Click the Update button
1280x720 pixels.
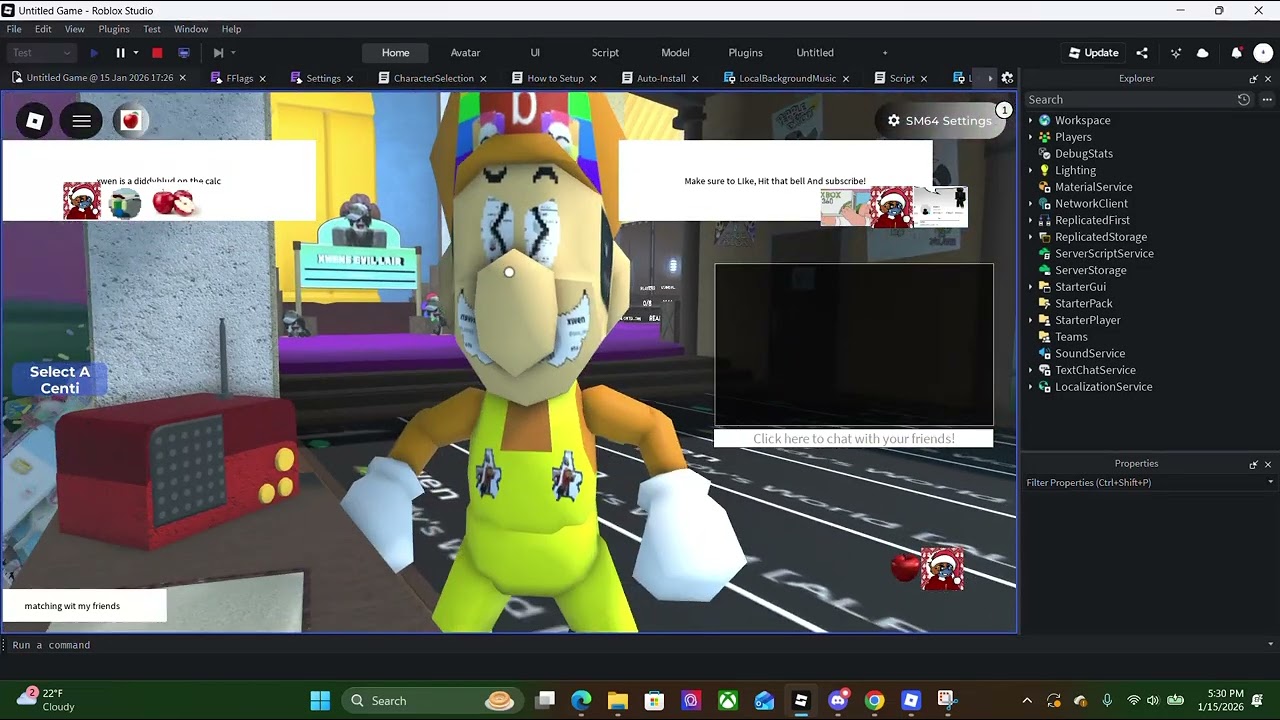(x=1093, y=53)
